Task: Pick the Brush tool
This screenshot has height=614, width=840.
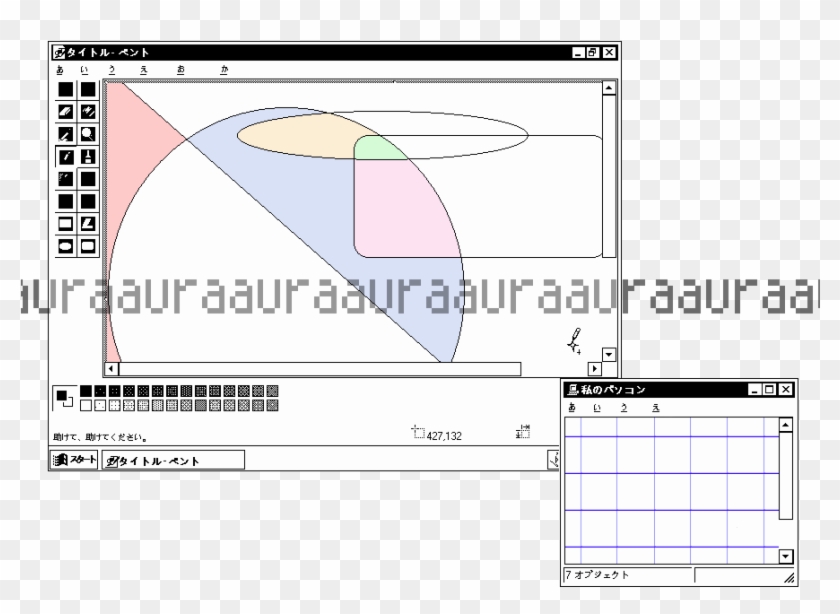Action: pos(88,156)
